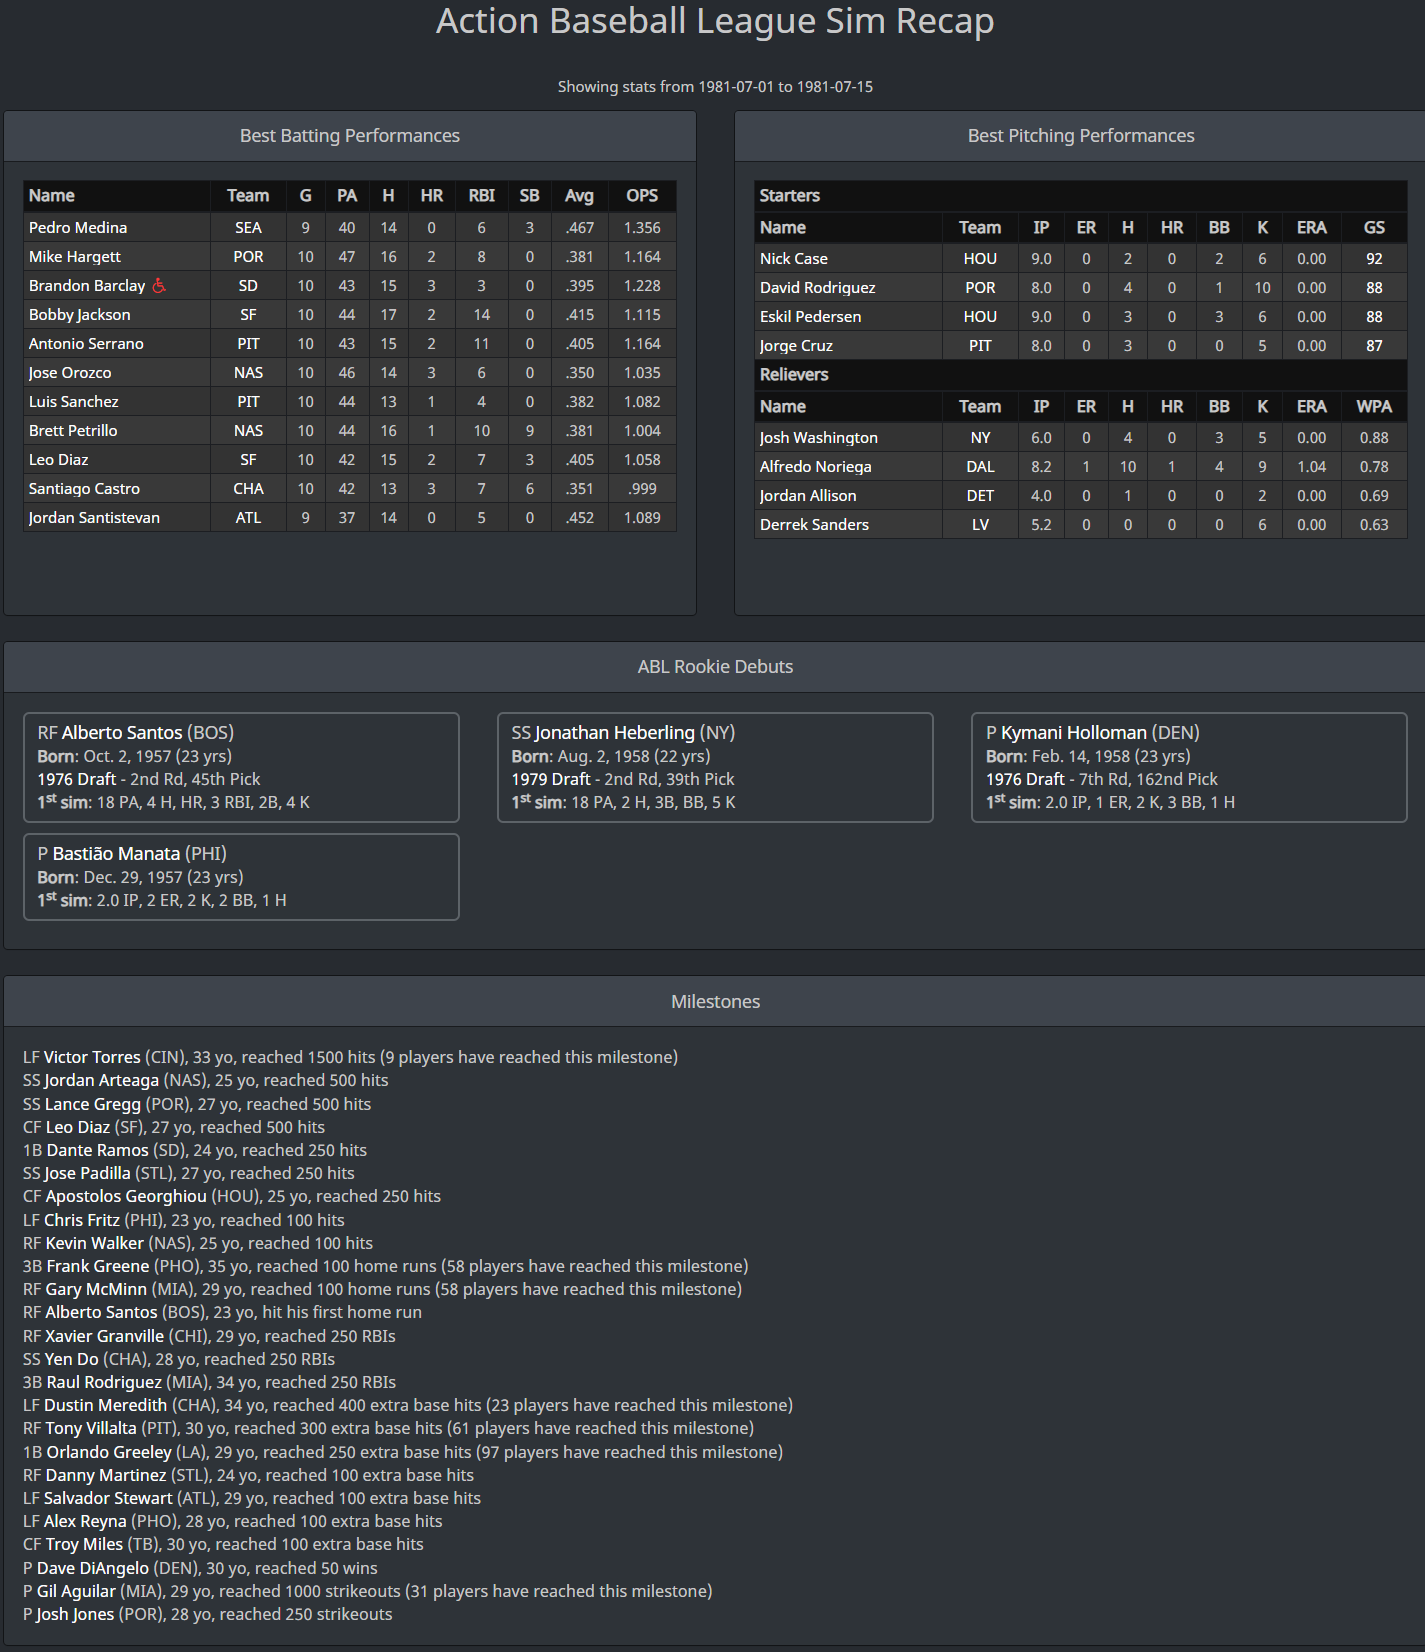Viewport: 1425px width, 1652px height.
Task: Open Bastião Manata's player page
Action: point(116,854)
